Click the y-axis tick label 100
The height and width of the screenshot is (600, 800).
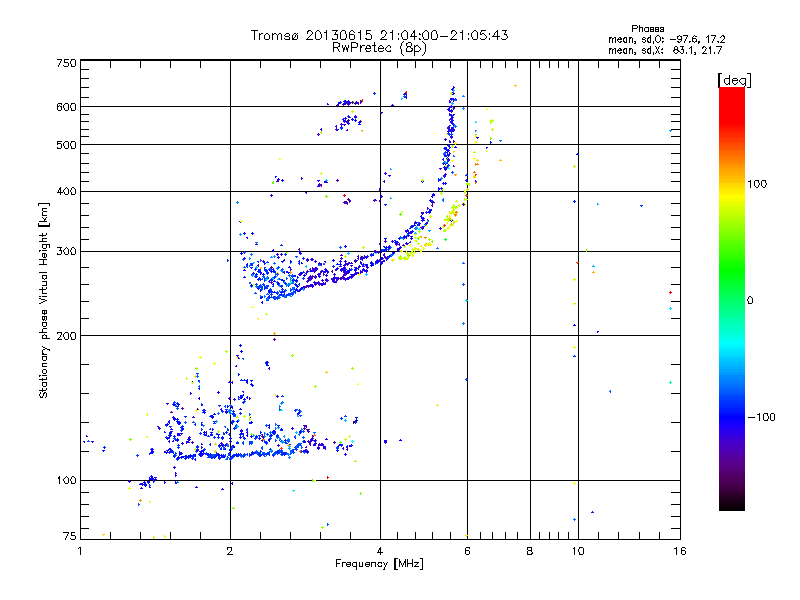(x=66, y=481)
